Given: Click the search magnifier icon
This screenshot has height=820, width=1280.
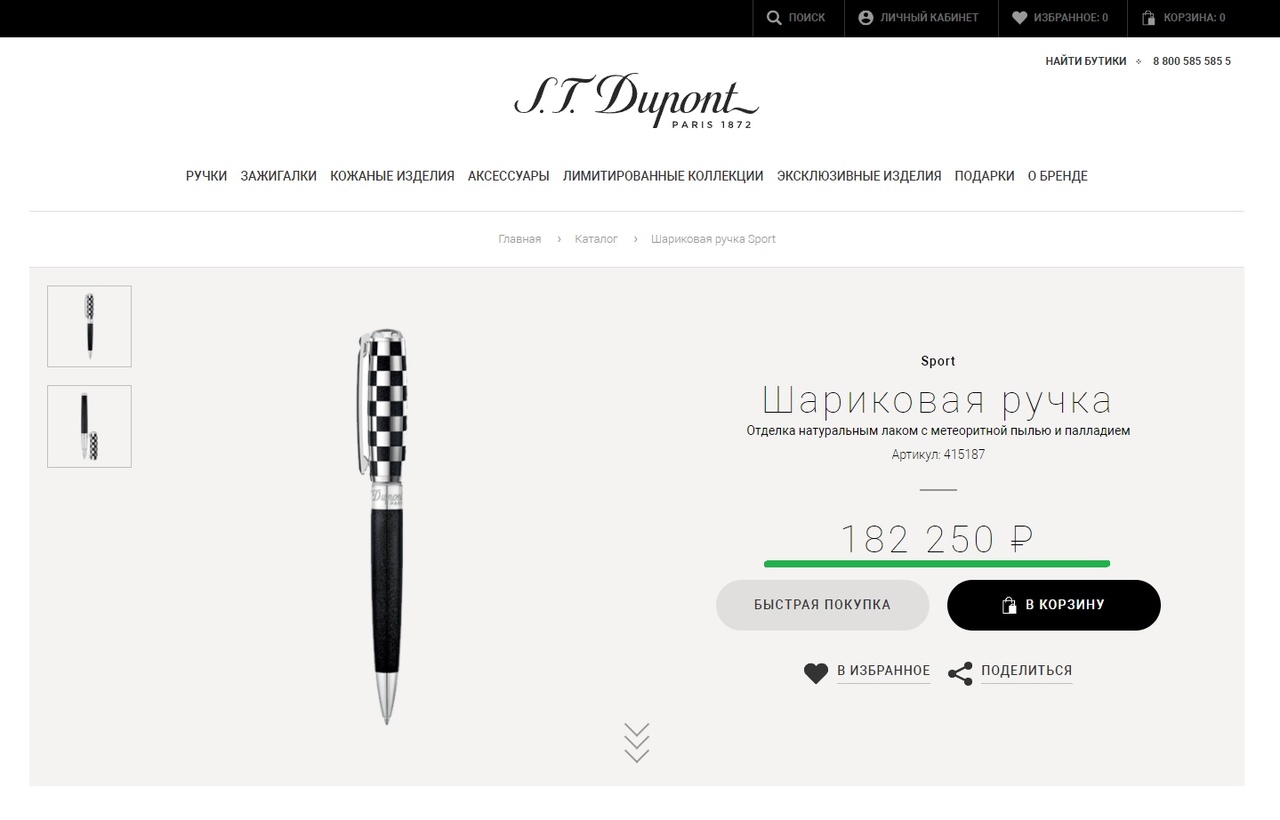Looking at the screenshot, I should tap(774, 18).
